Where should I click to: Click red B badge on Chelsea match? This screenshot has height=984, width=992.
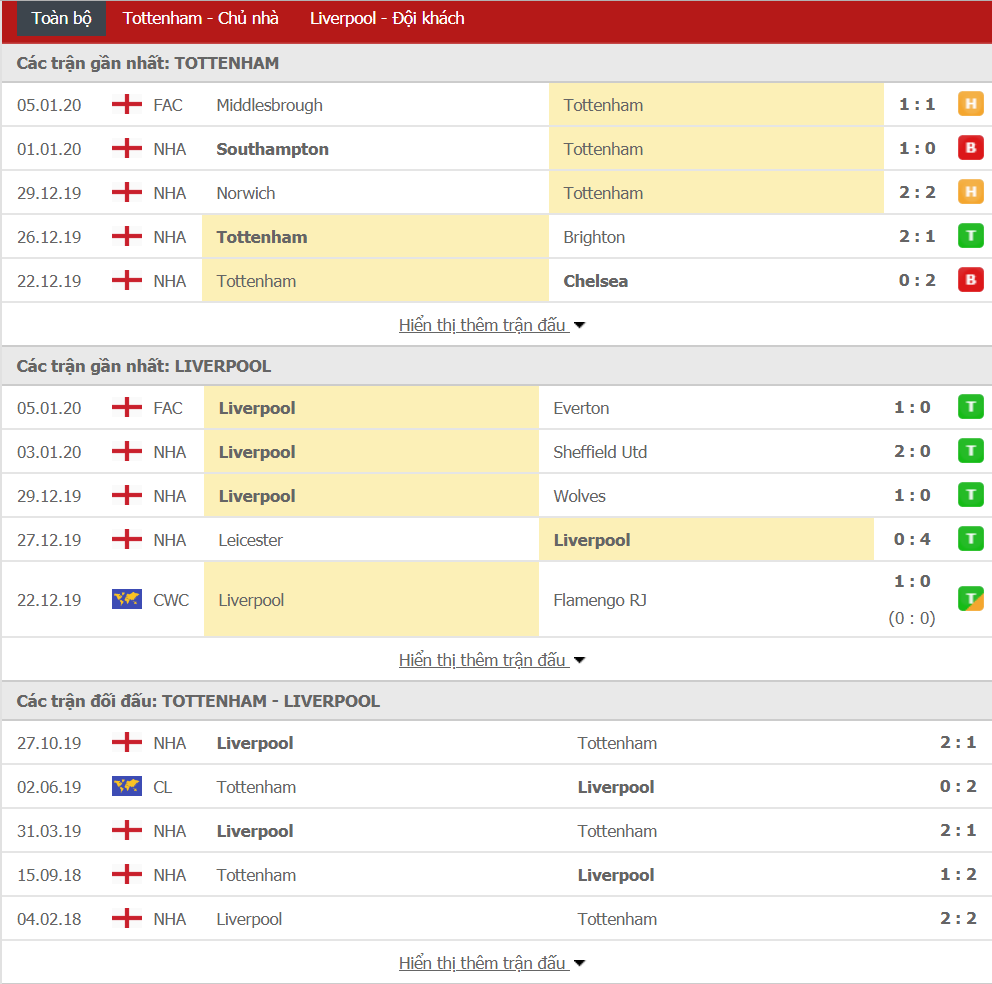pyautogui.click(x=970, y=279)
